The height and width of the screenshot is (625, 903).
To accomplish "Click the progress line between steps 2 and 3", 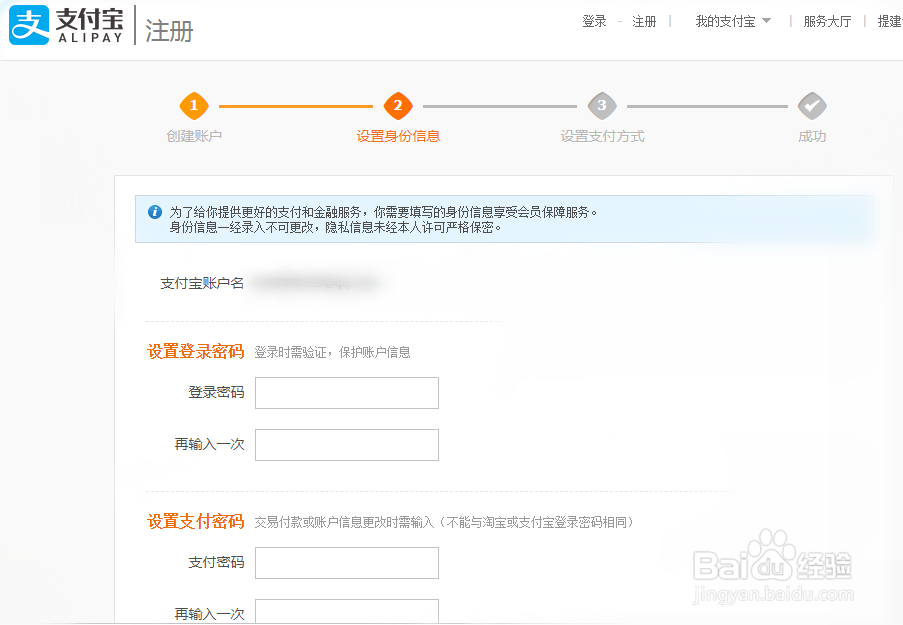I will 502,105.
